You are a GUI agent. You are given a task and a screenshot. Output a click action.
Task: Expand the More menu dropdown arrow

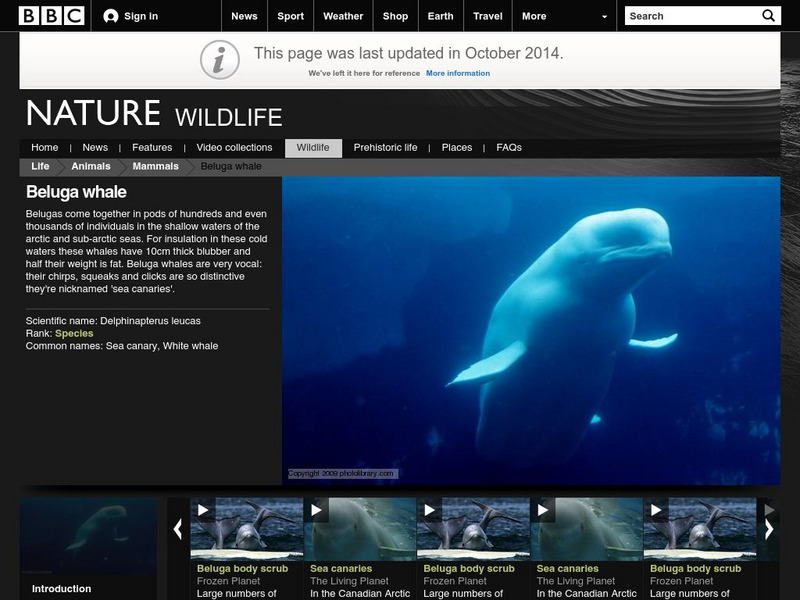(604, 17)
